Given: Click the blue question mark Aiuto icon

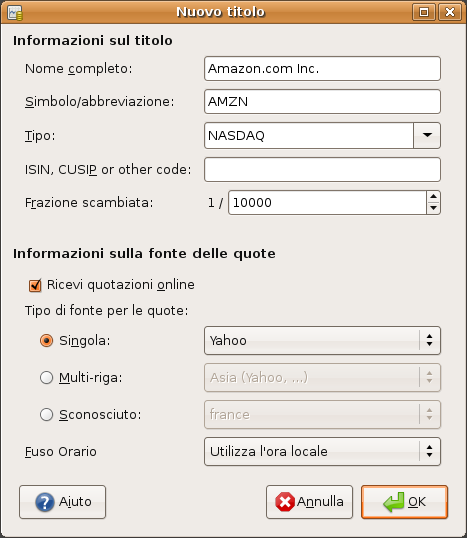Looking at the screenshot, I should (x=45, y=502).
